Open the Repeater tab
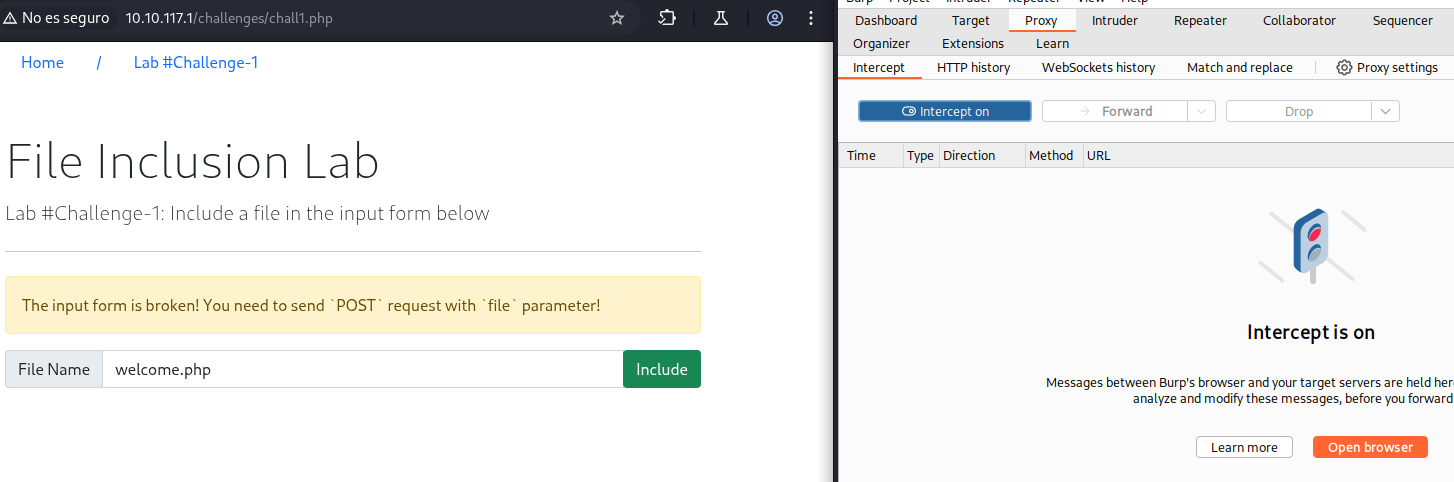1454x482 pixels. coord(1200,20)
